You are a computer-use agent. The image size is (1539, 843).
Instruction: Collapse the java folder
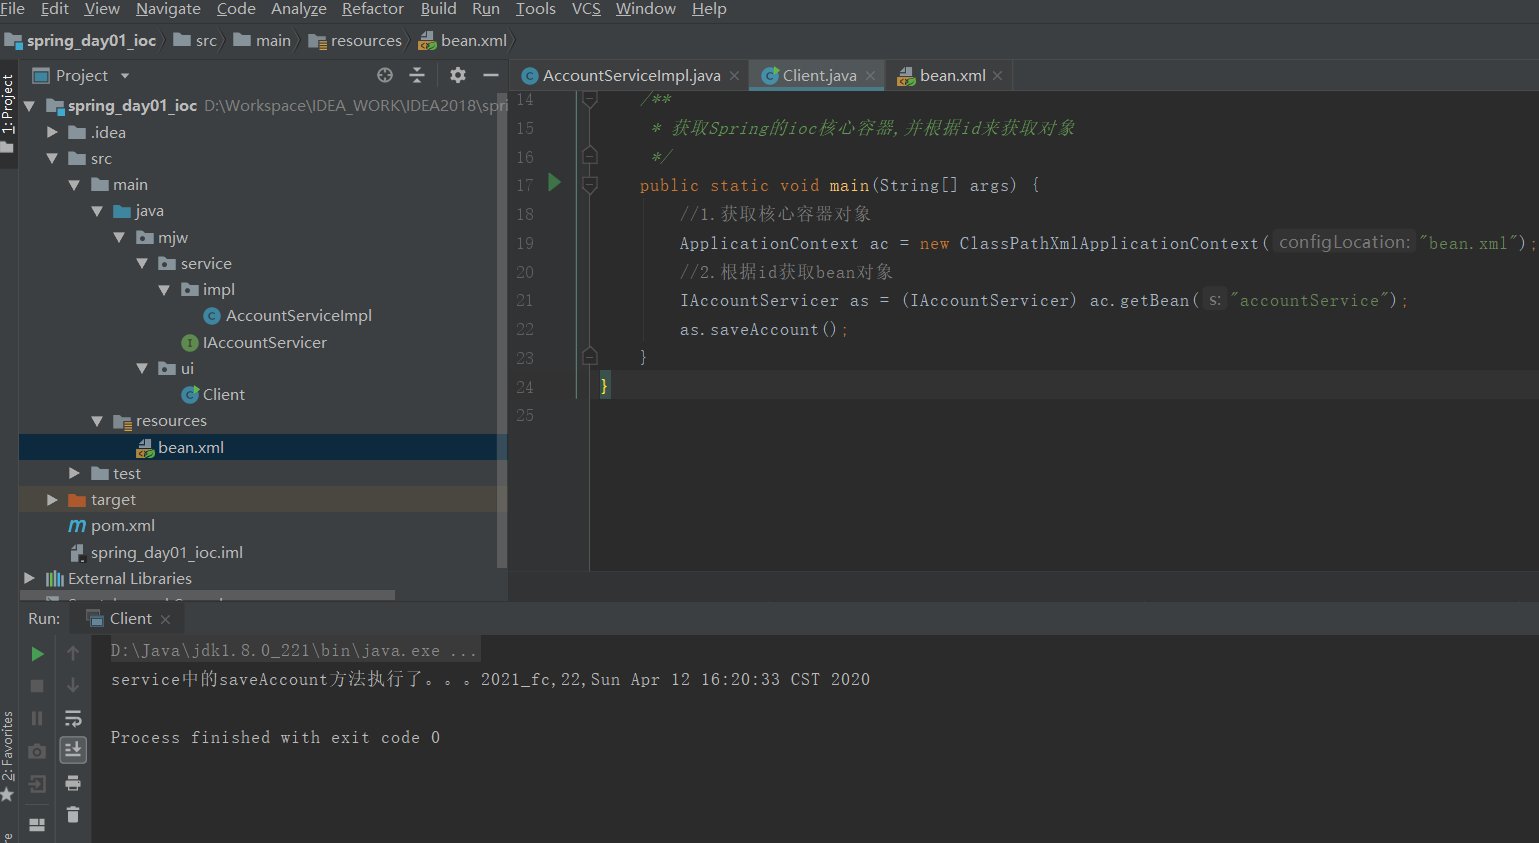(97, 211)
